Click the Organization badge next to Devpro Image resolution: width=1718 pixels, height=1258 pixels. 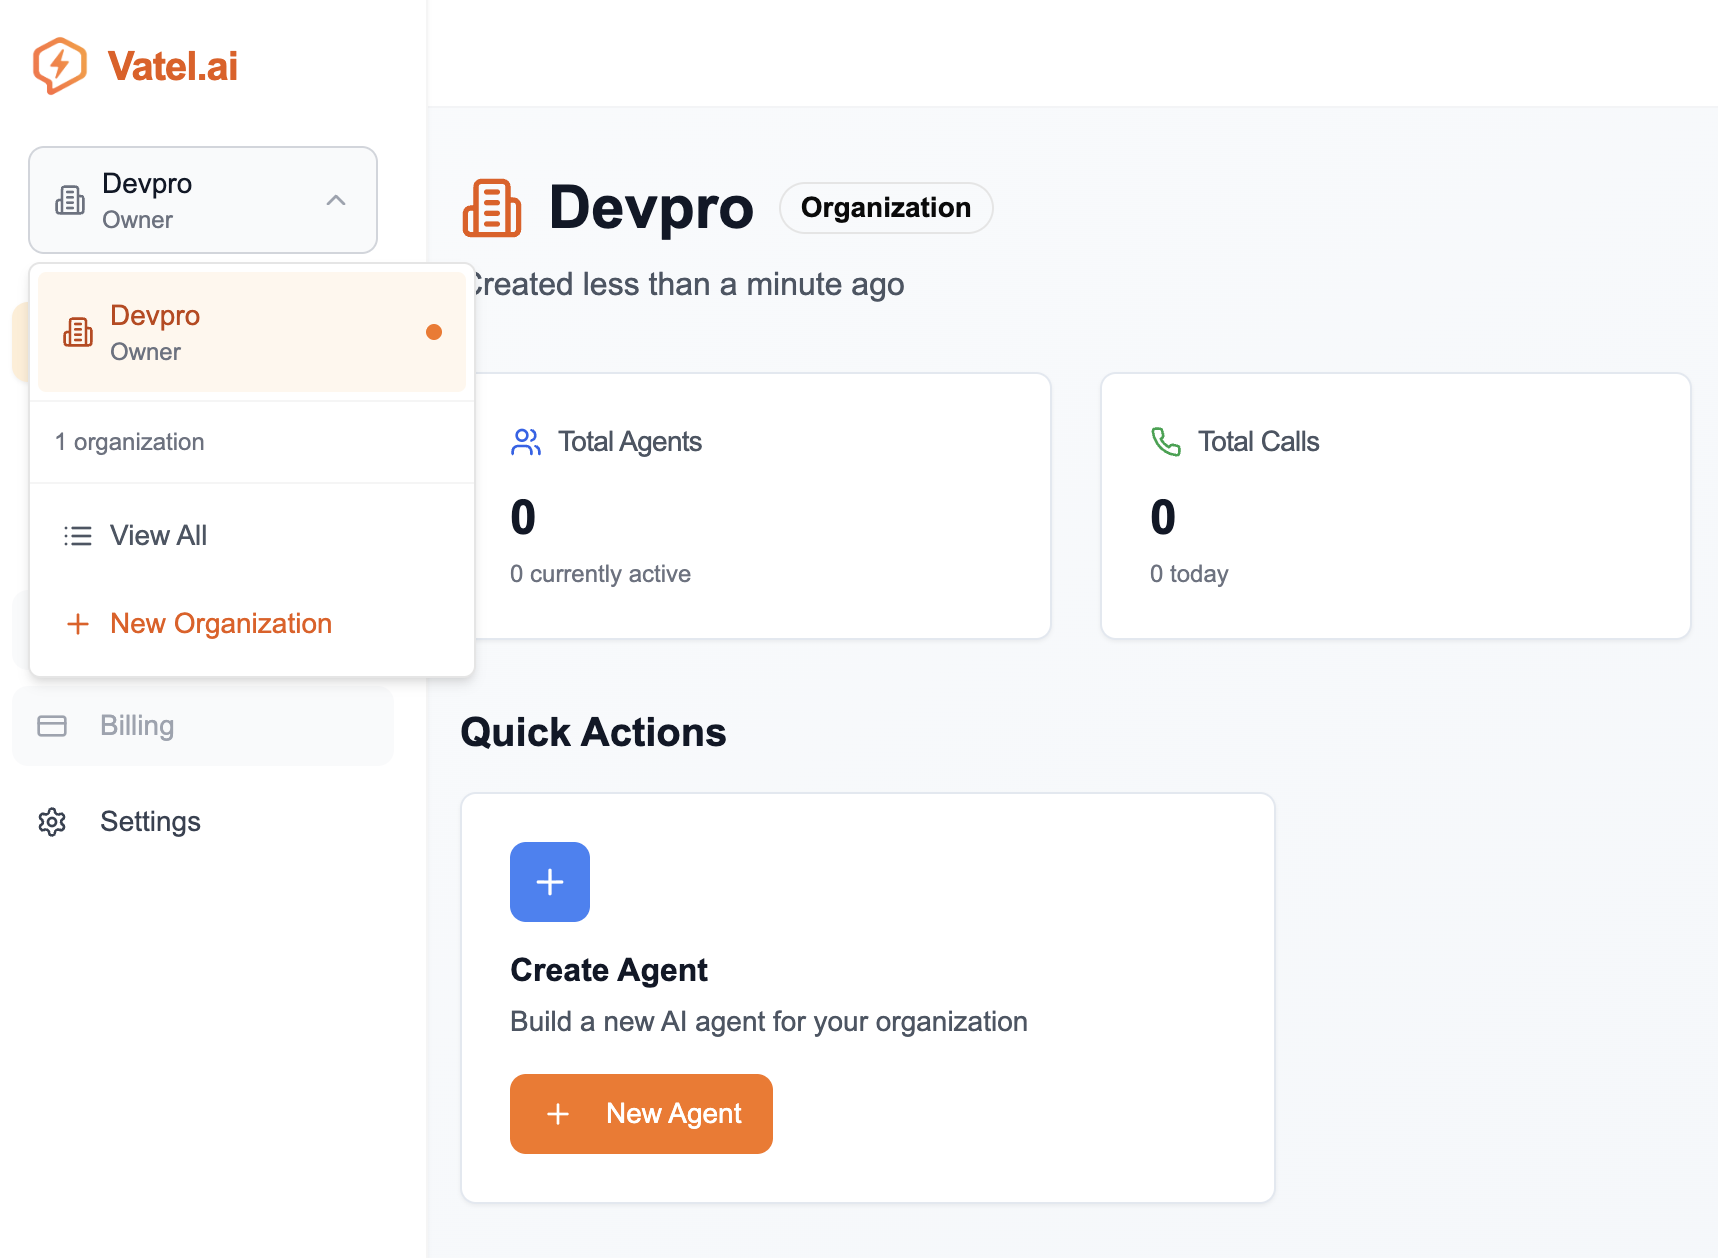pyautogui.click(x=885, y=208)
